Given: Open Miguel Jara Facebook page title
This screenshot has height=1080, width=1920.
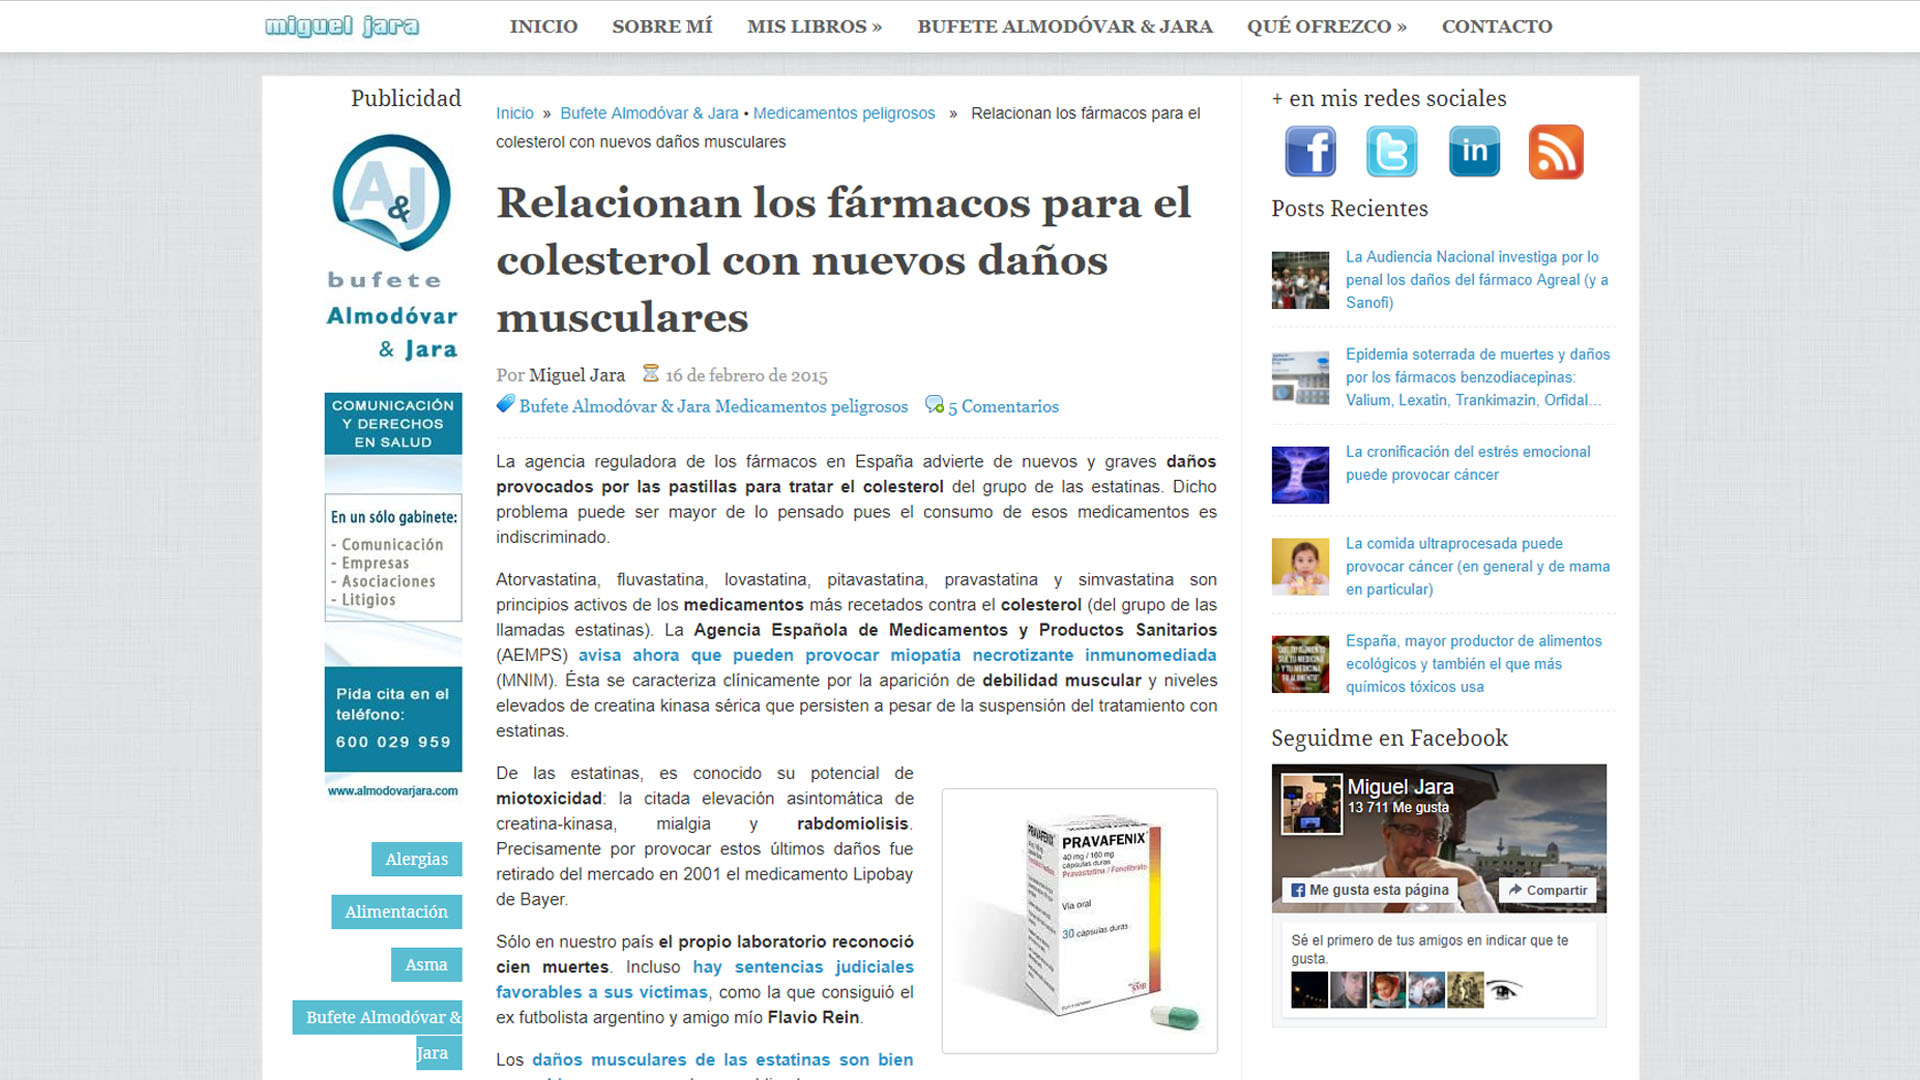Looking at the screenshot, I should [1400, 787].
